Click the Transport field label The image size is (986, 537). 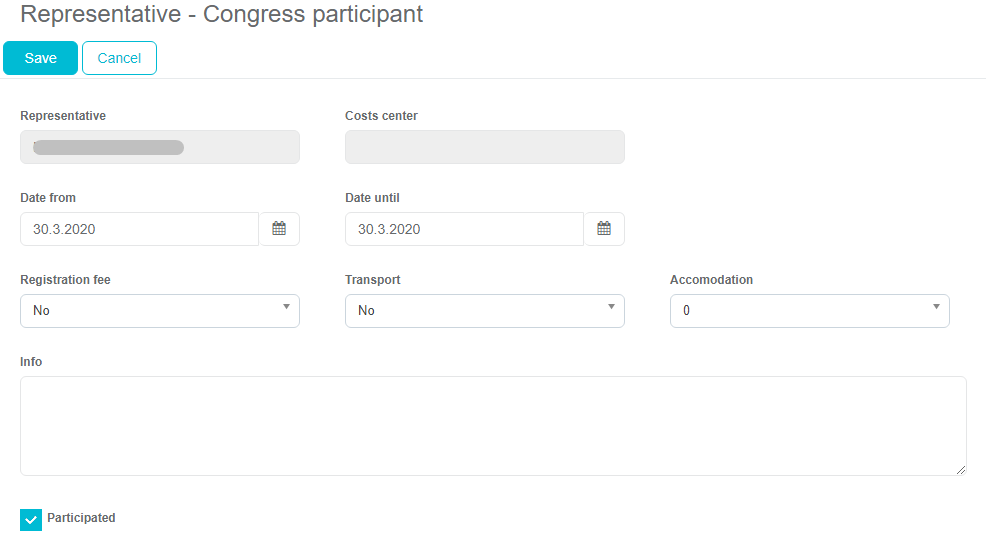(x=373, y=280)
